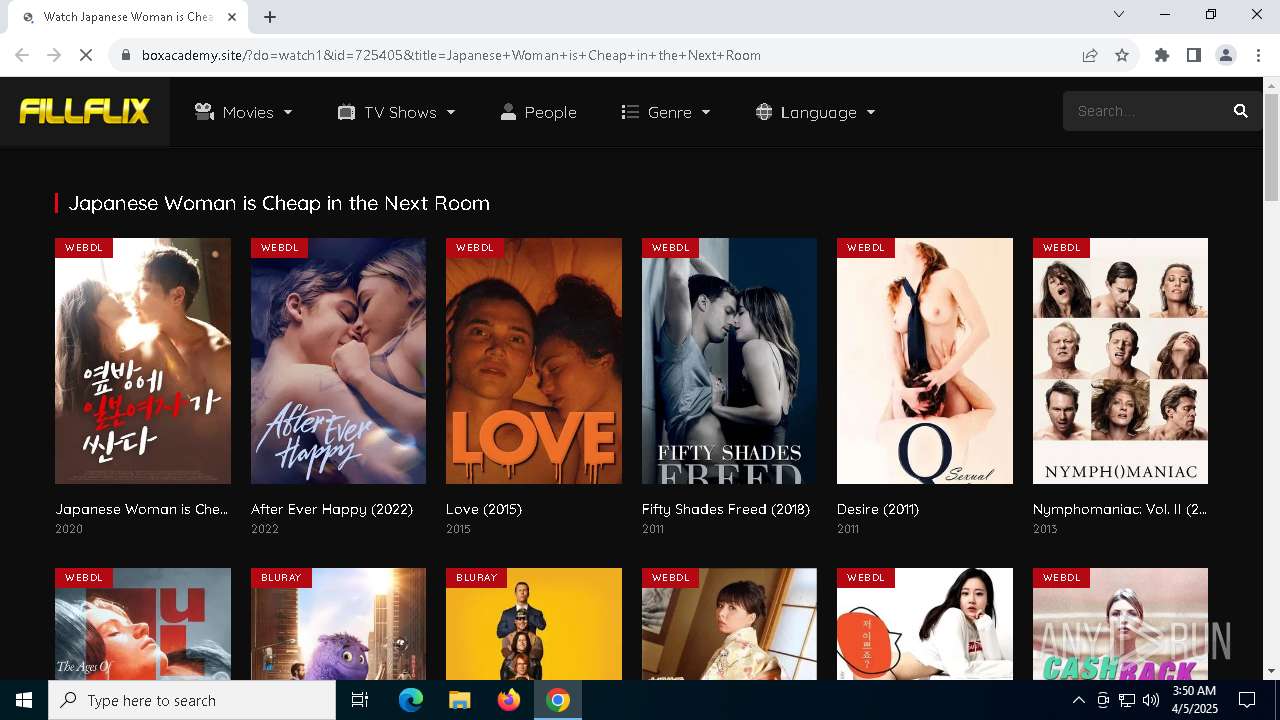The height and width of the screenshot is (720, 1280).
Task: Open the Windows Start menu
Action: click(x=24, y=700)
